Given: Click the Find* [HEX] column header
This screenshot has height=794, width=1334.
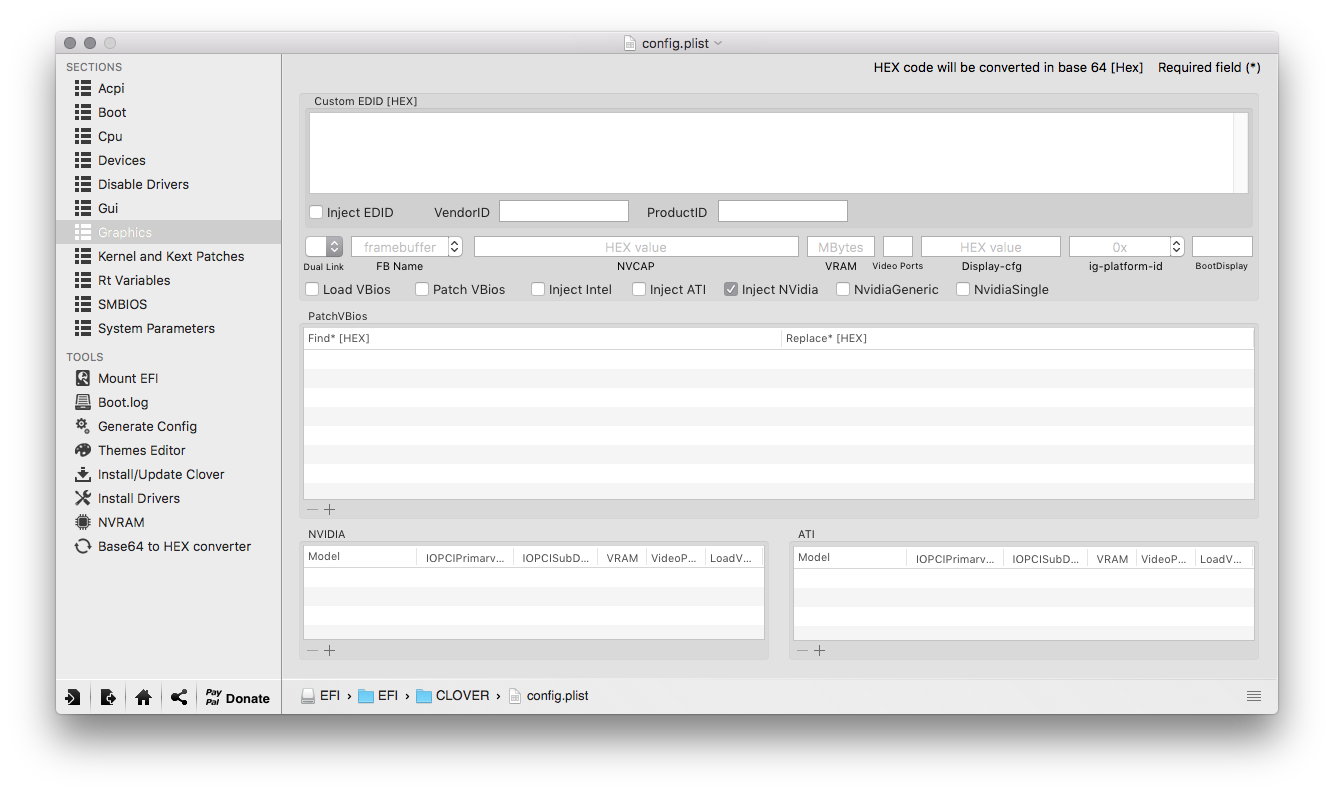Looking at the screenshot, I should 542,338.
